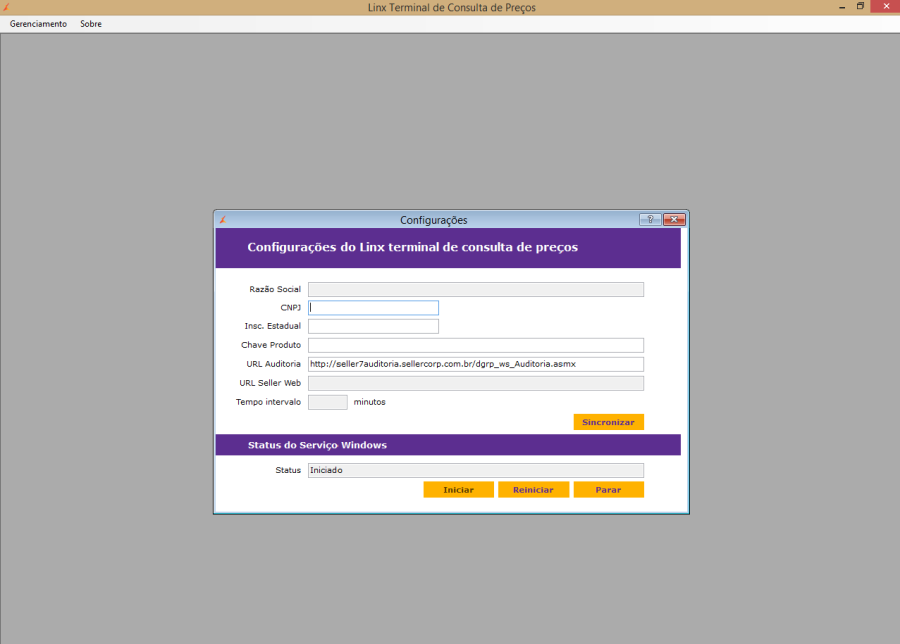Open the Sobre menu

pyautogui.click(x=91, y=24)
